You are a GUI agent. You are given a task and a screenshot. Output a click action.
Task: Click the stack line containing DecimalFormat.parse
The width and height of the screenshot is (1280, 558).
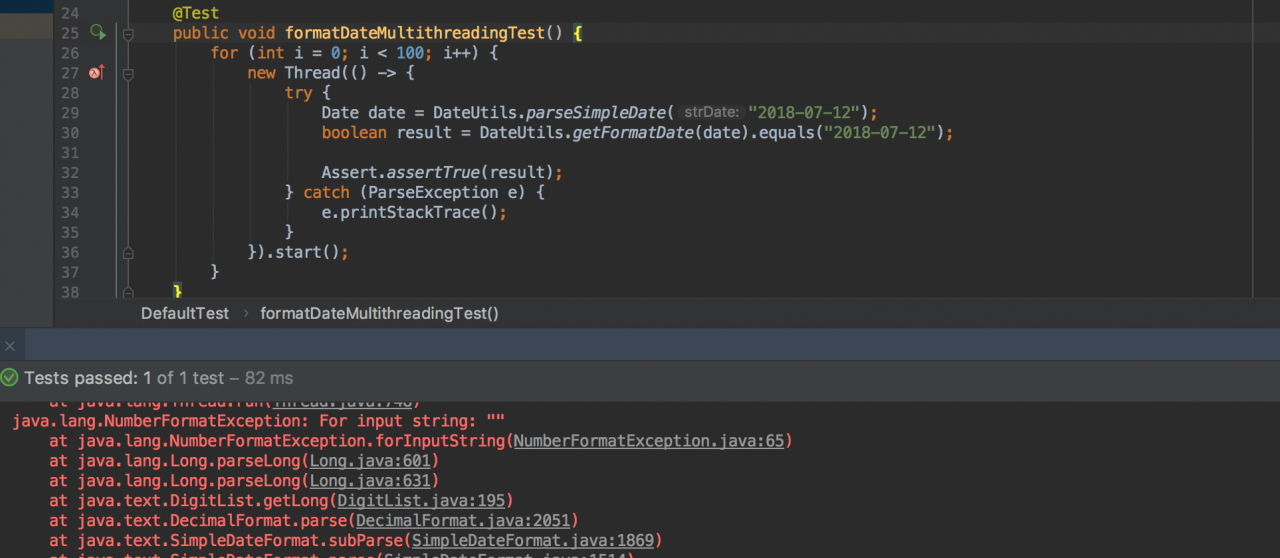click(314, 520)
